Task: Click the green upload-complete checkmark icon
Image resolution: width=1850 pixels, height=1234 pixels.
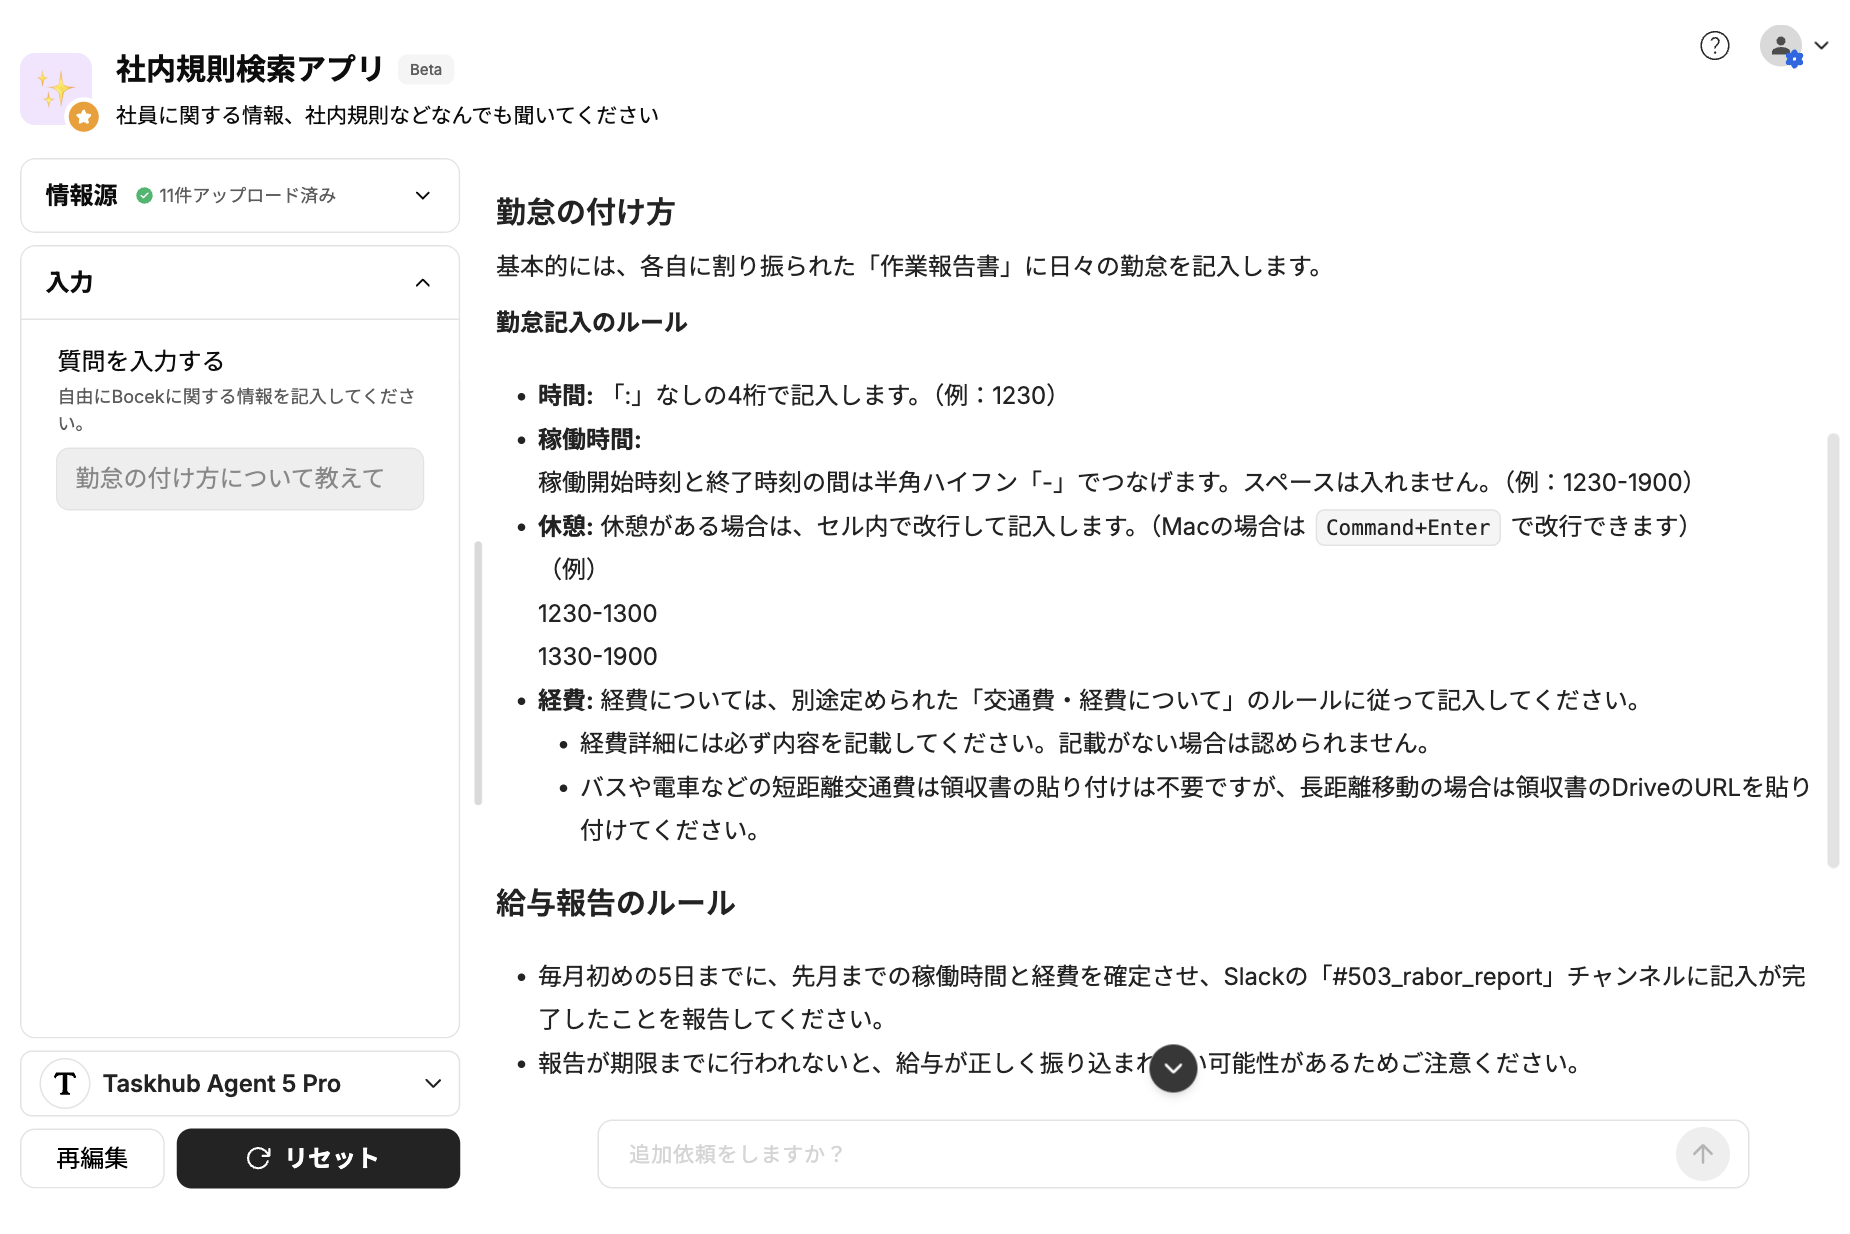Action: (x=144, y=195)
